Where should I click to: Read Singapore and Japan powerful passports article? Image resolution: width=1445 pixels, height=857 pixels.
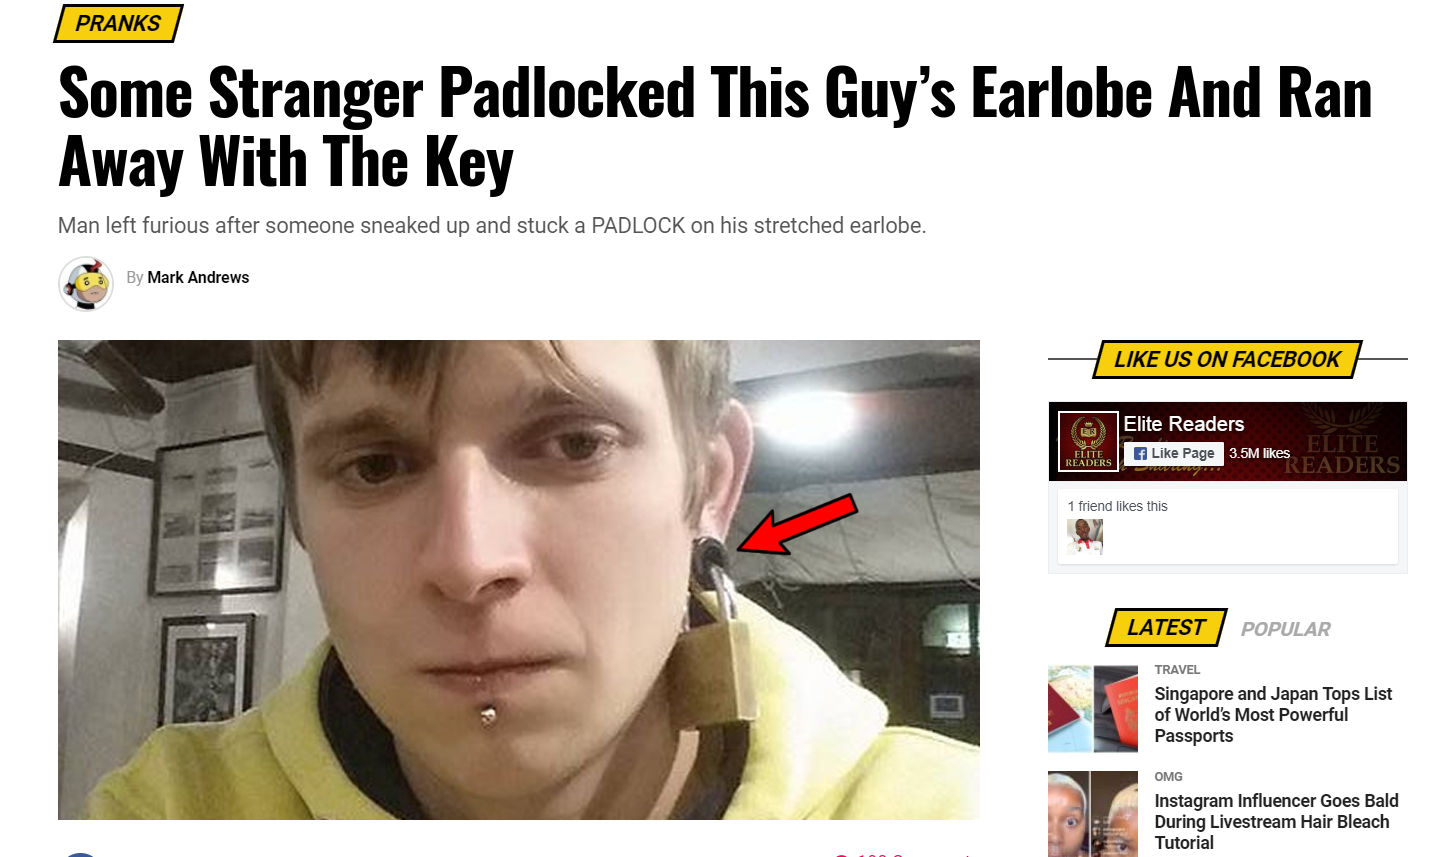click(1273, 715)
